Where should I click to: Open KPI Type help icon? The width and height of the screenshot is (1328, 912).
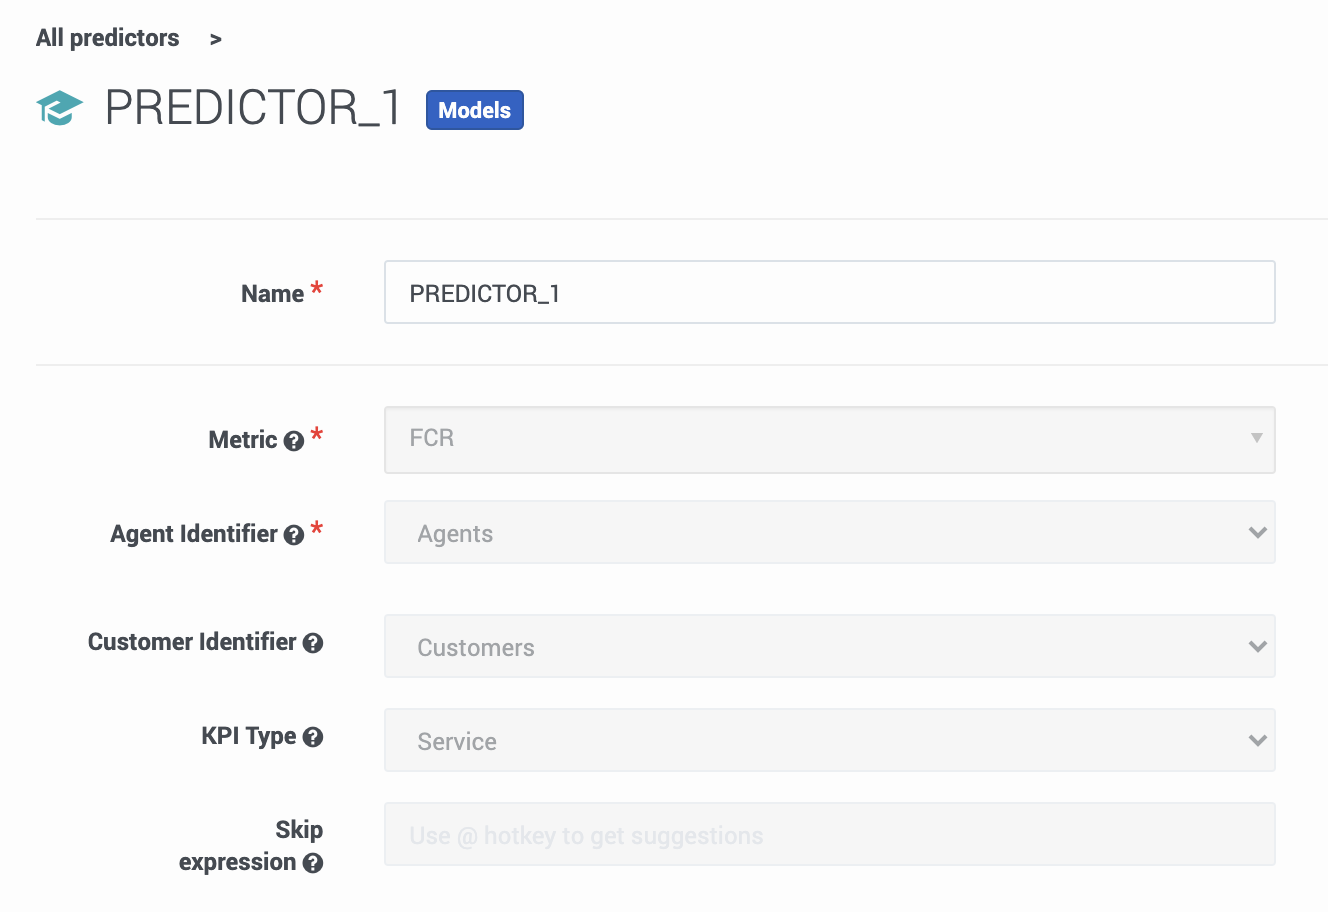click(313, 737)
